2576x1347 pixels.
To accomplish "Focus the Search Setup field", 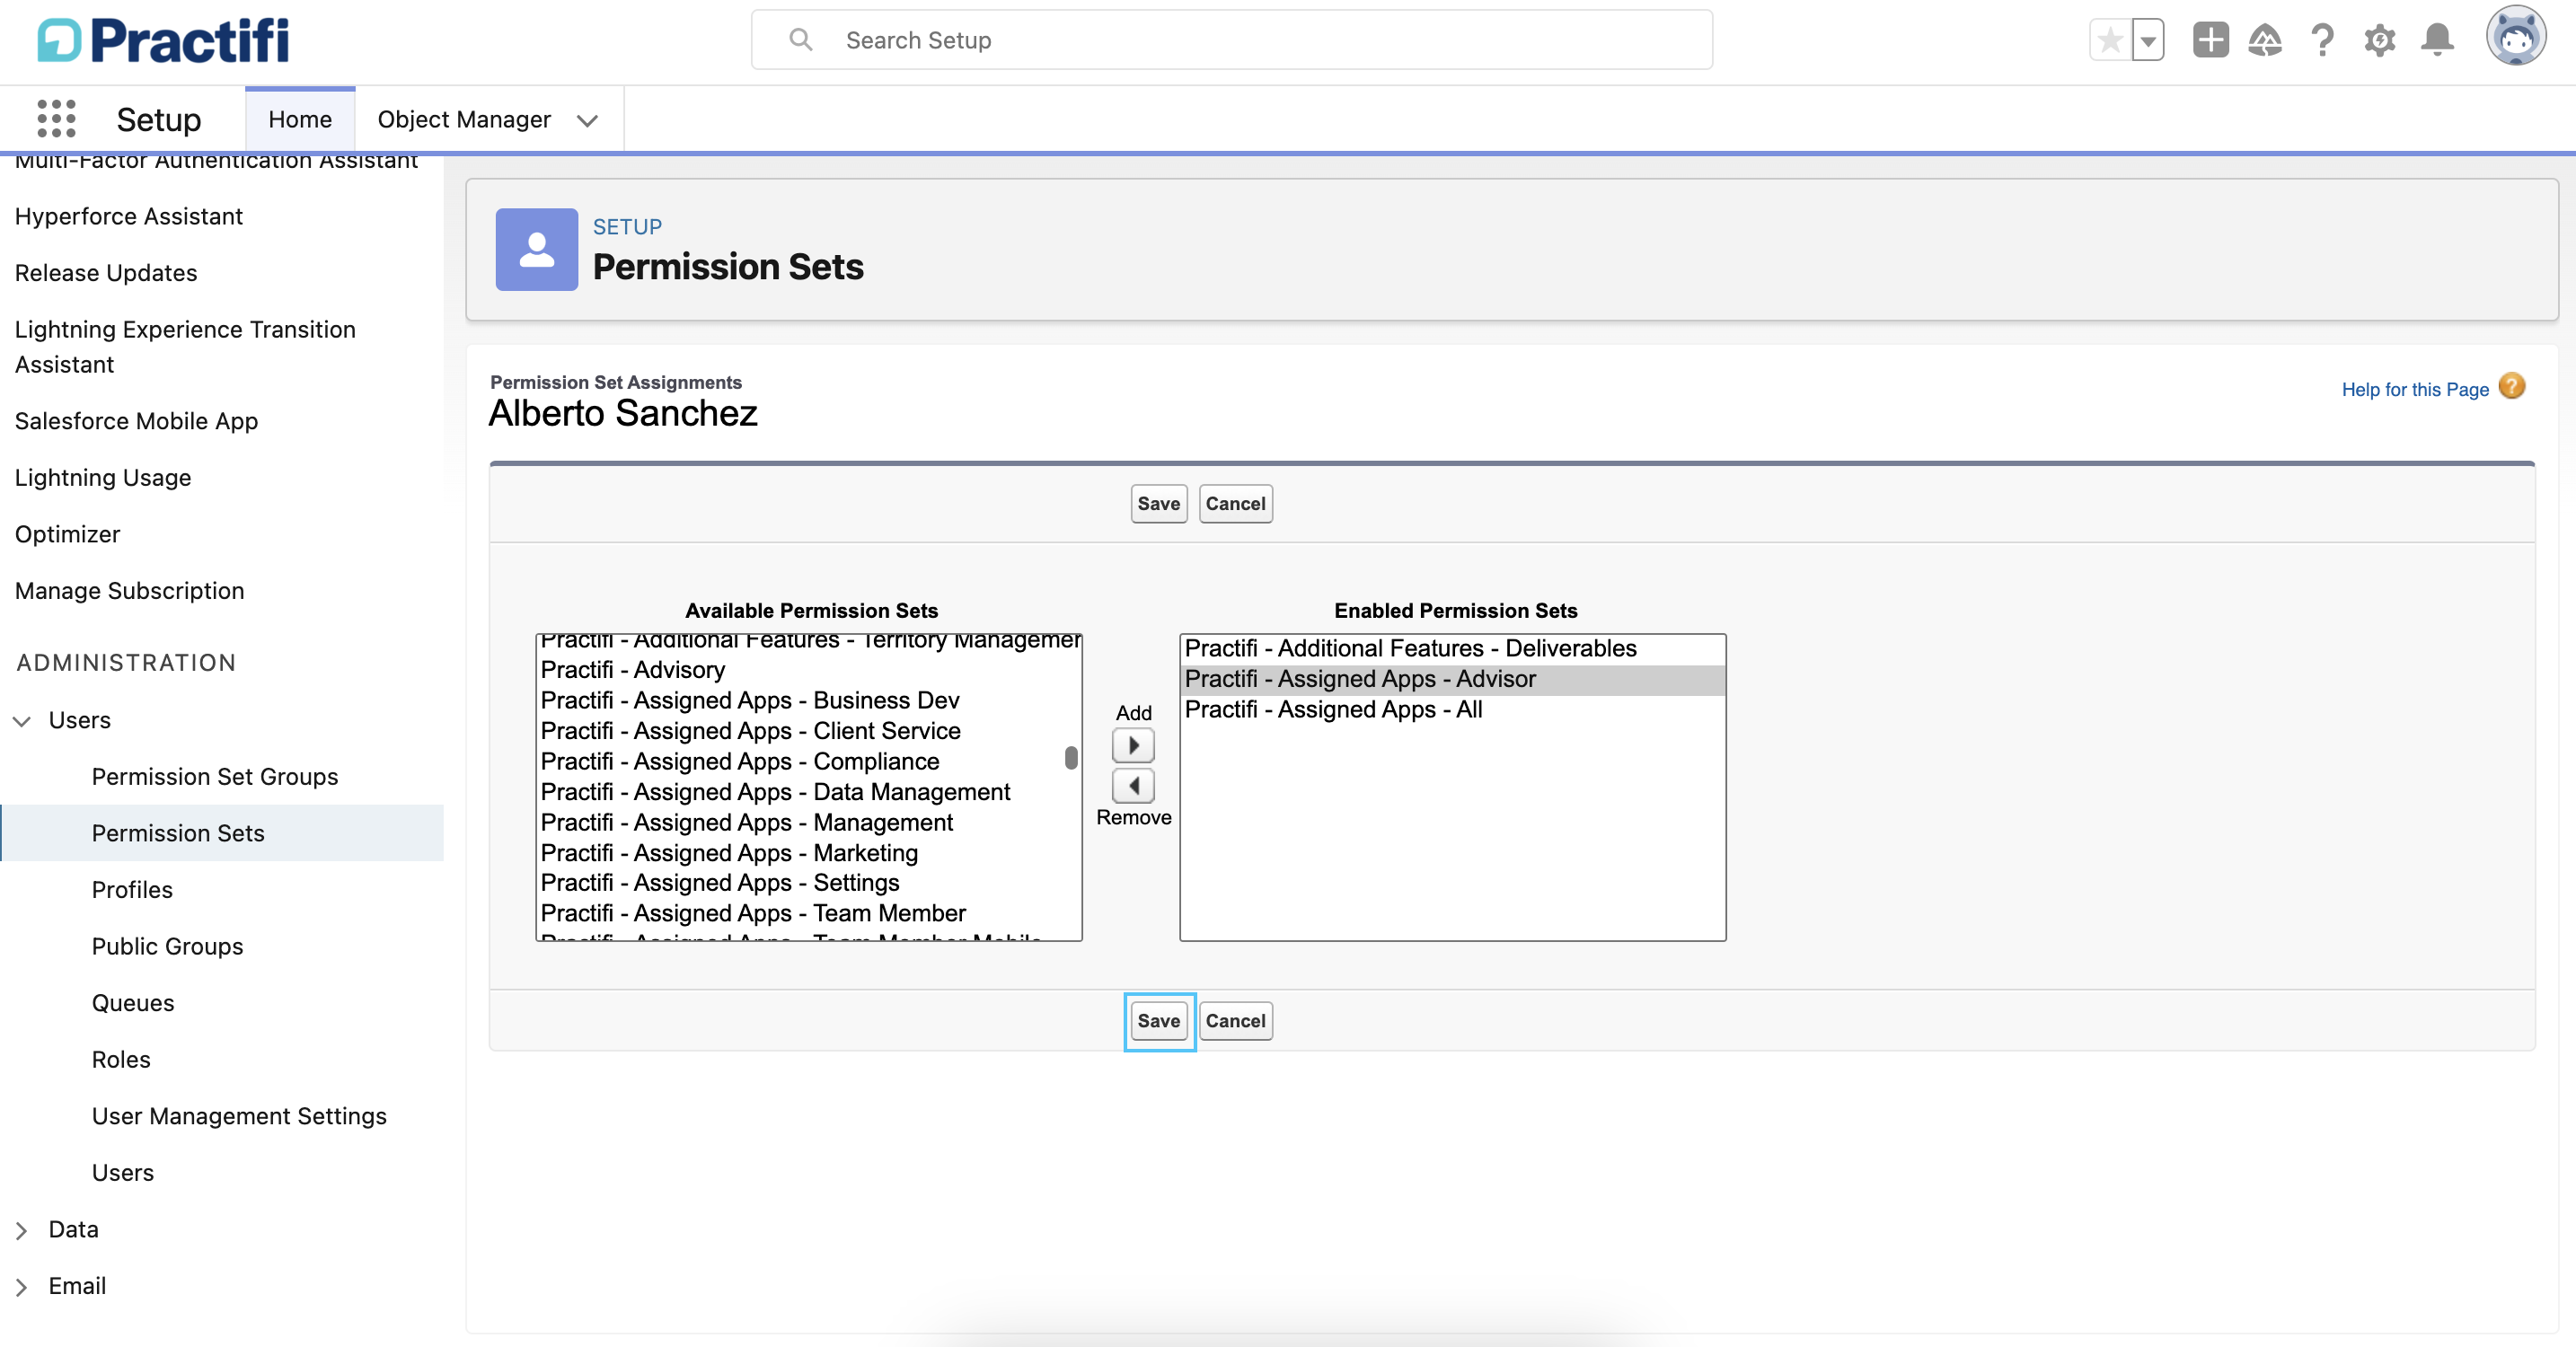I will coord(1231,40).
